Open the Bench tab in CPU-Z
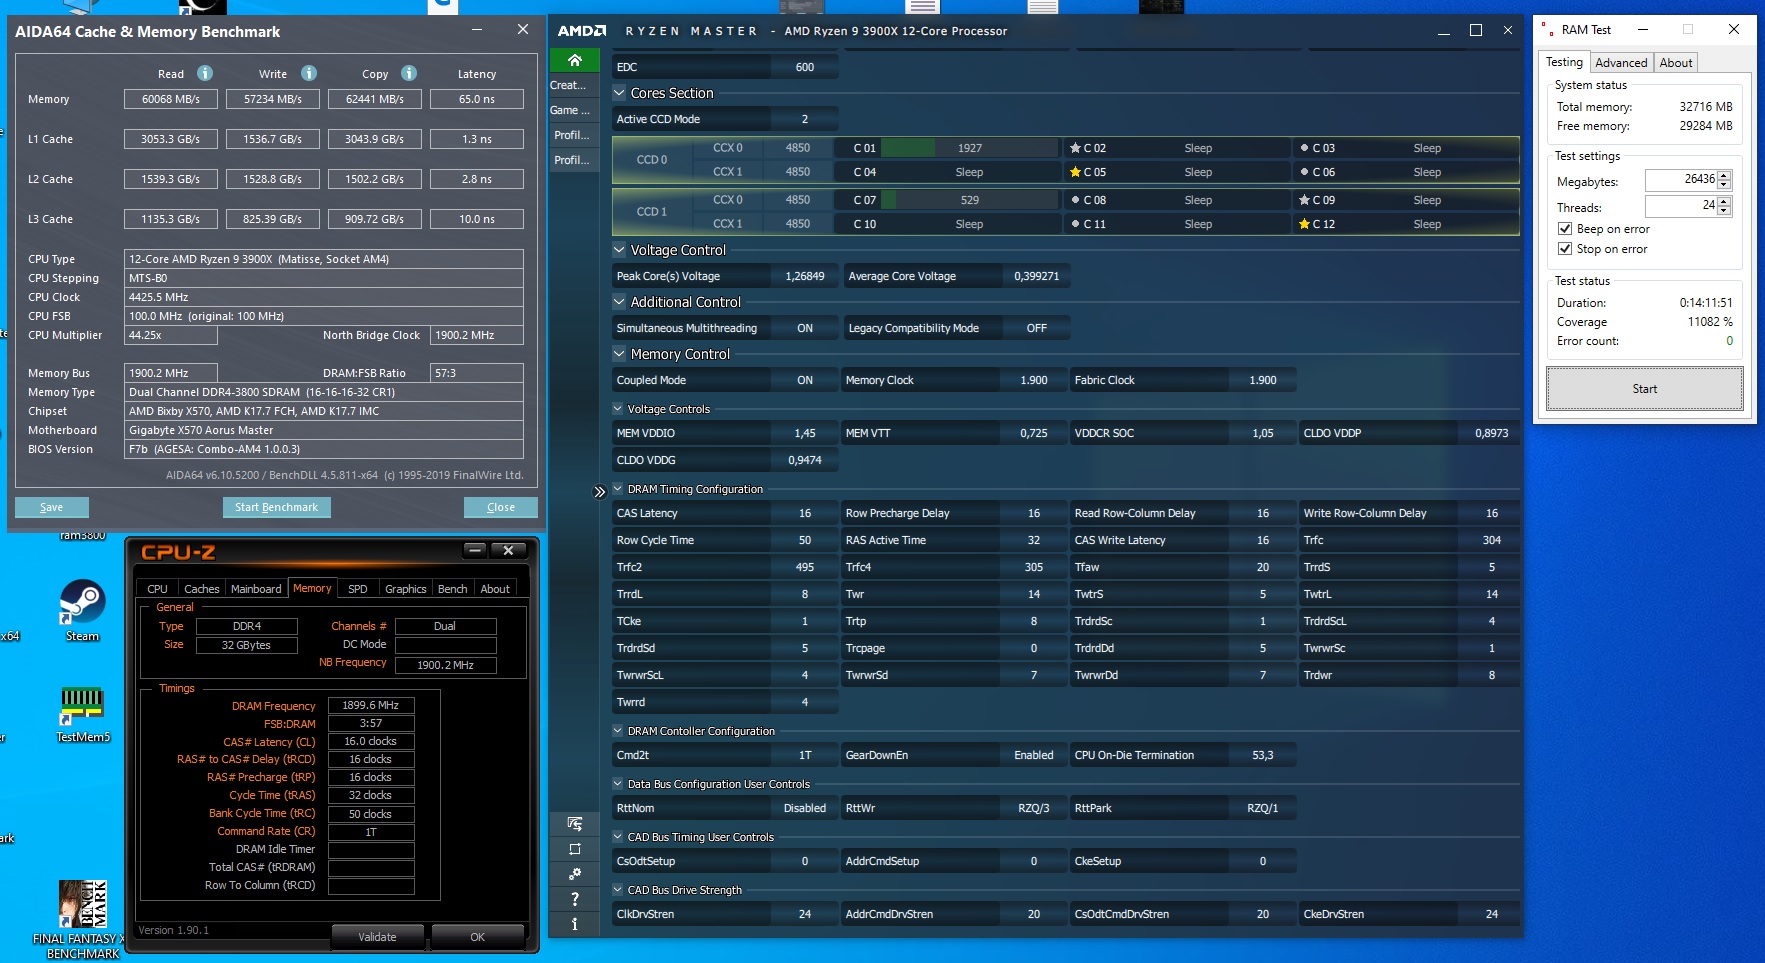This screenshot has width=1765, height=963. (452, 589)
